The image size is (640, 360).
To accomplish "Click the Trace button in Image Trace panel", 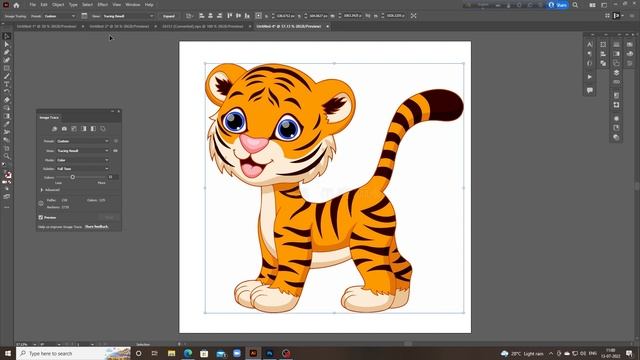I will pos(109,218).
